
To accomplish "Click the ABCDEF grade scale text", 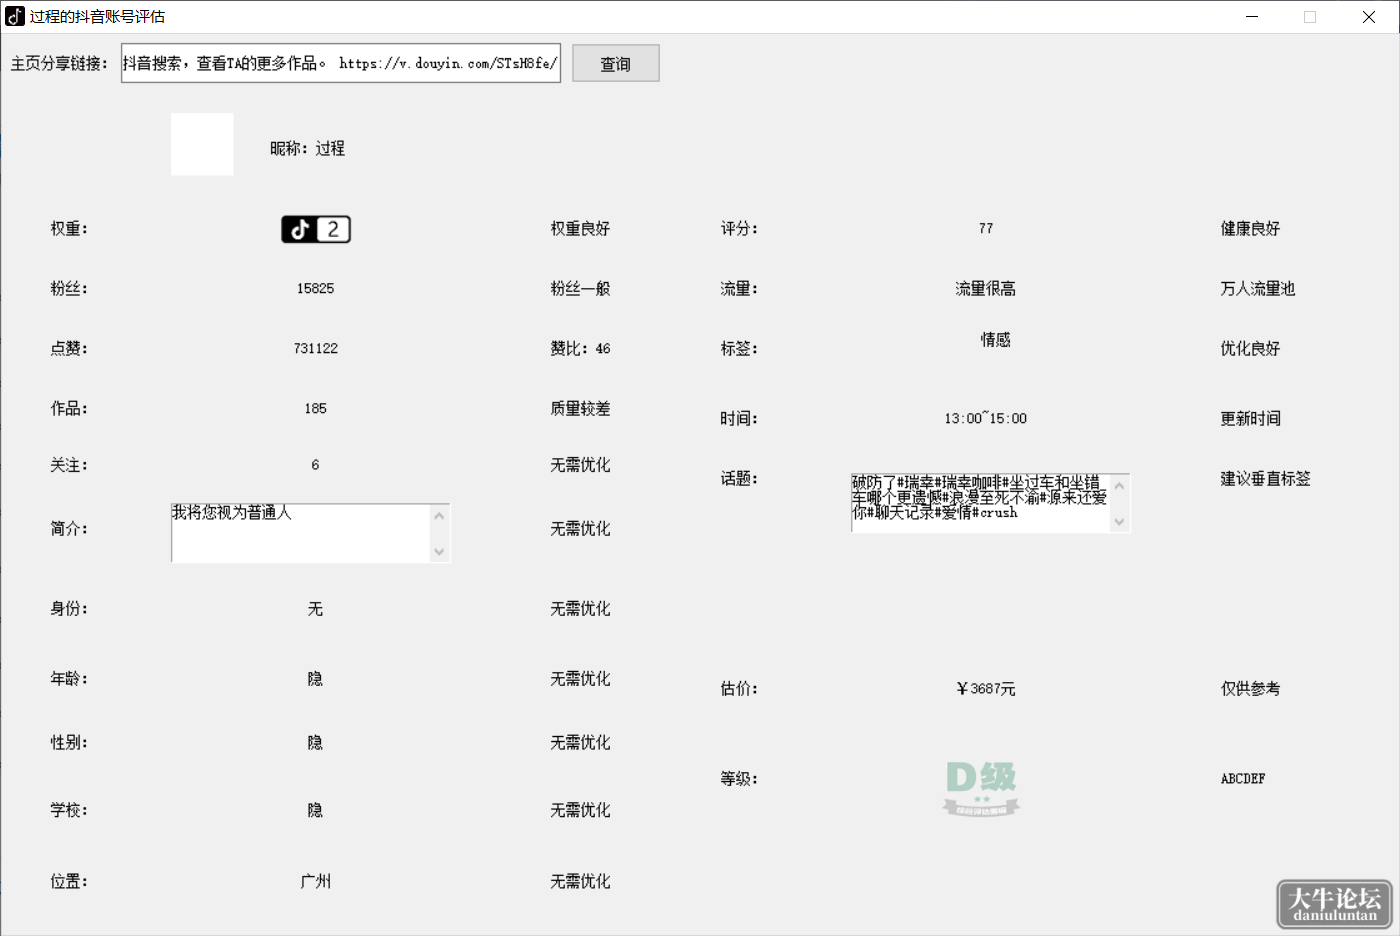I will [x=1243, y=779].
